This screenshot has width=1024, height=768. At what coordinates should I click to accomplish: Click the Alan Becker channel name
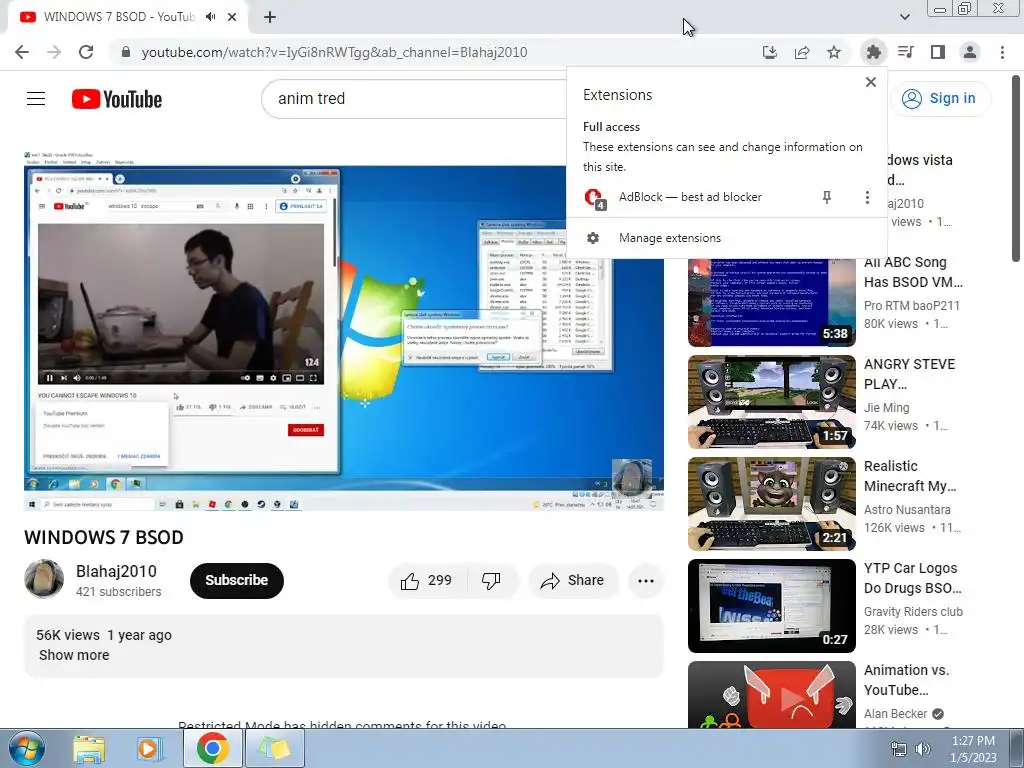(895, 714)
